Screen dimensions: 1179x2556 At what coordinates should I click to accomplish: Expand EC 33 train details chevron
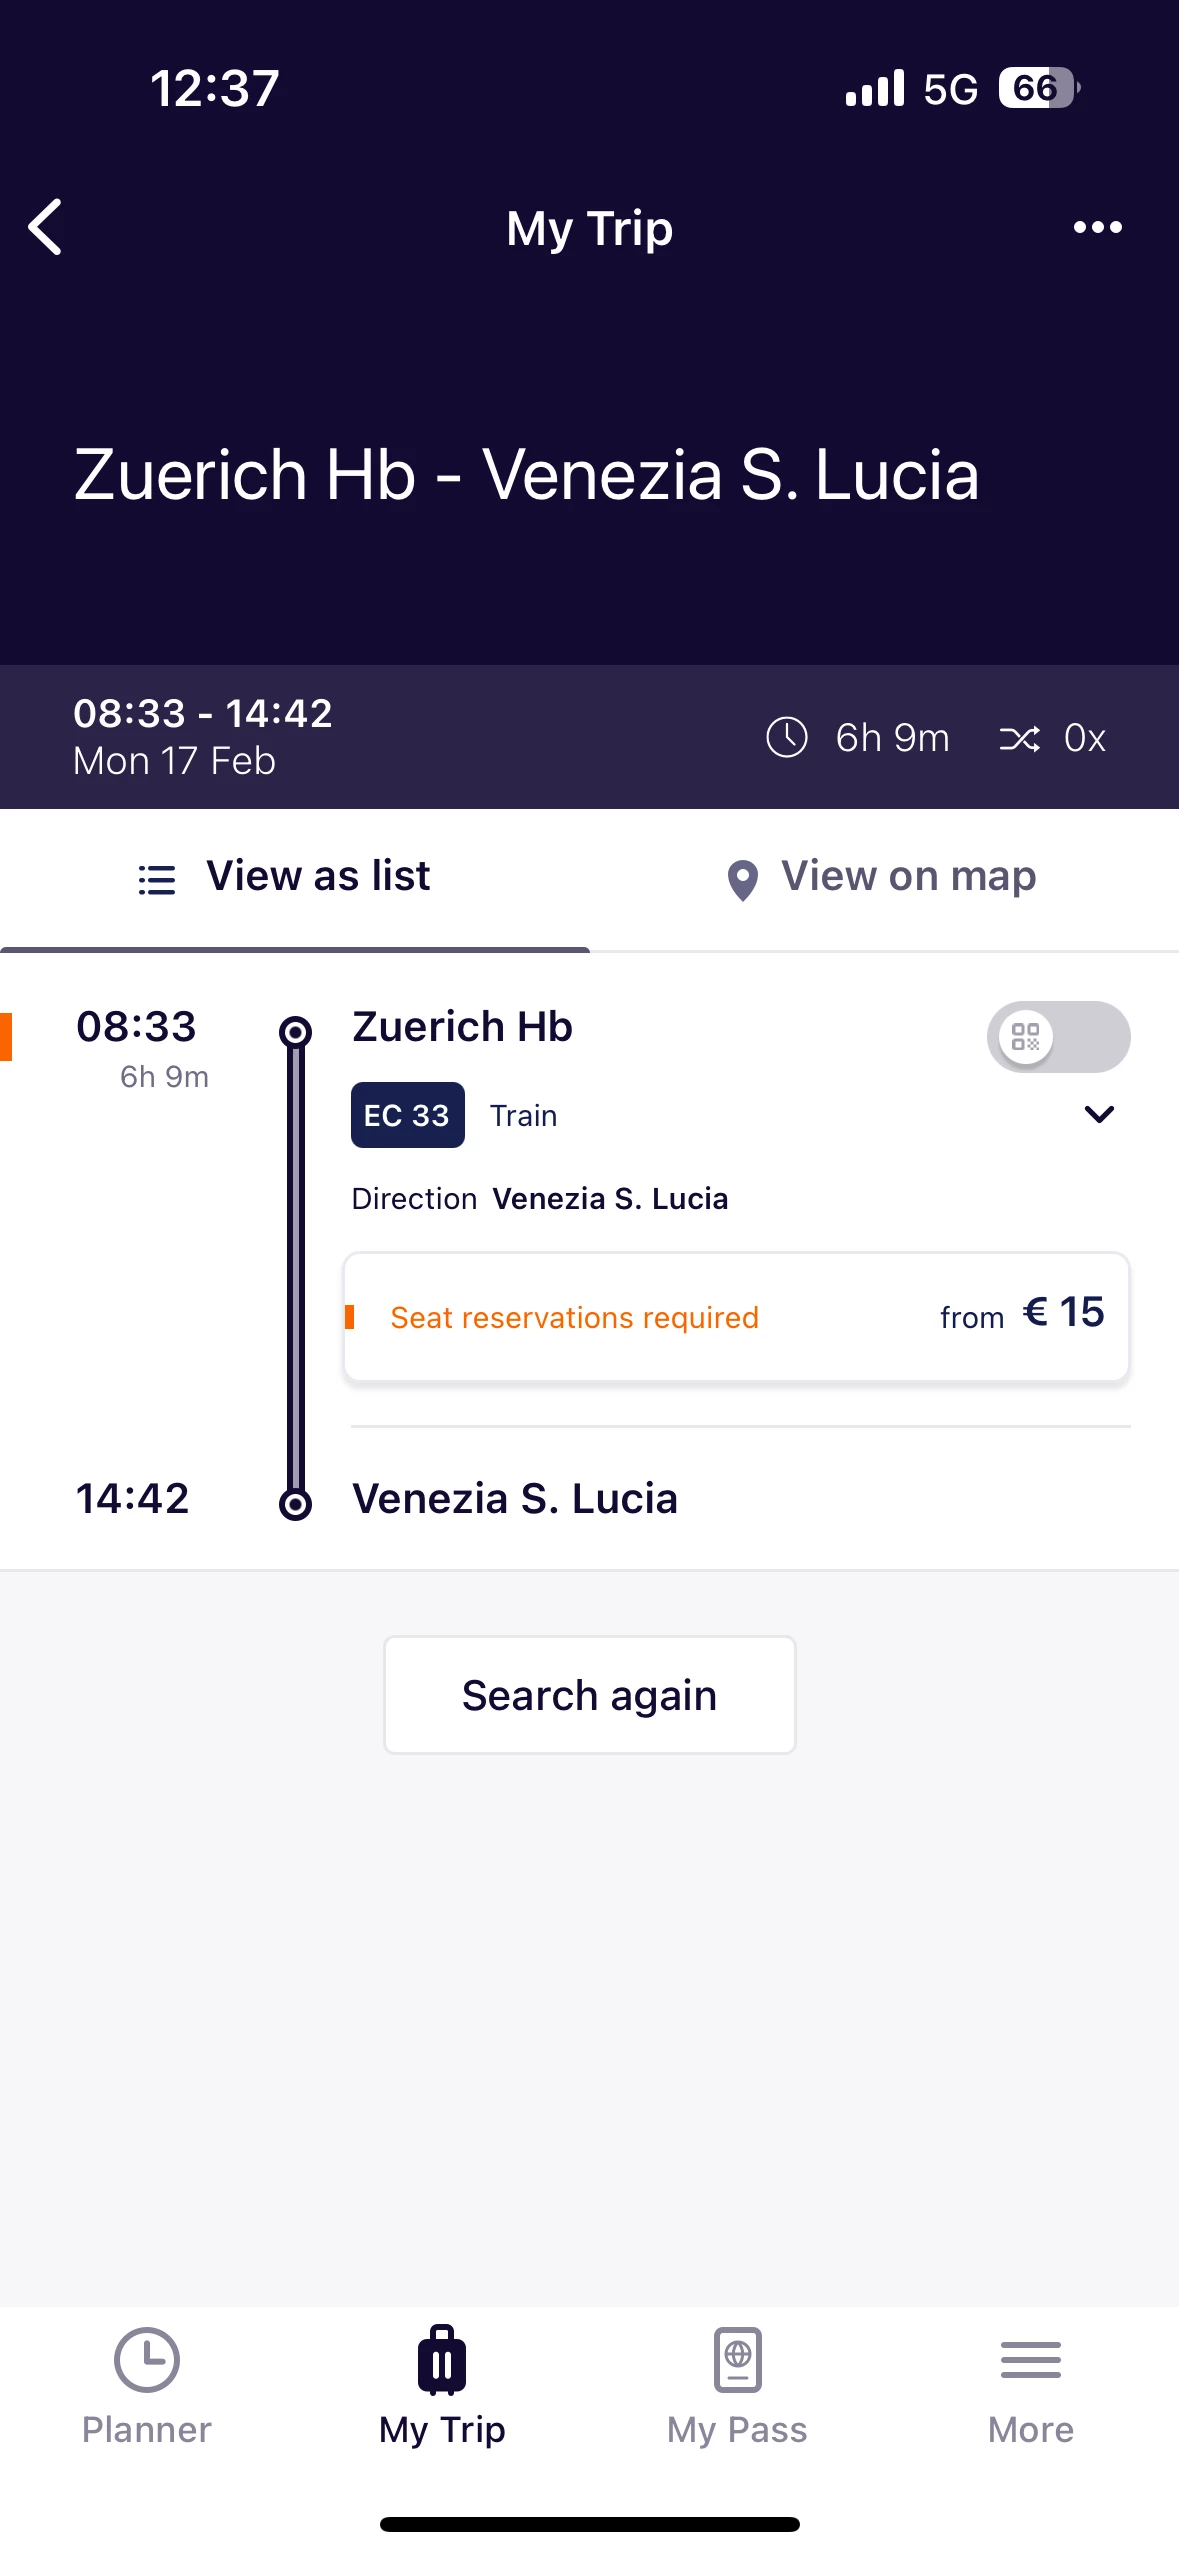(x=1099, y=1114)
